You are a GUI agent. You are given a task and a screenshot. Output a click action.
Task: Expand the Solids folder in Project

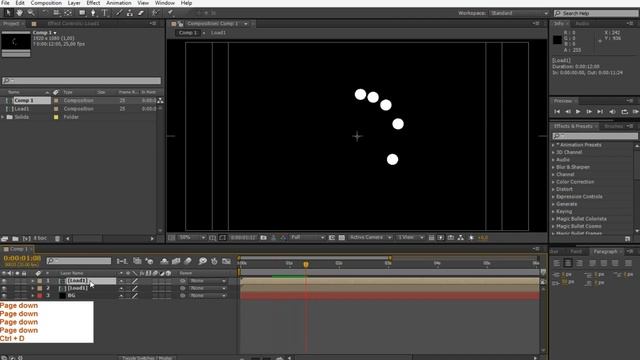pos(3,117)
